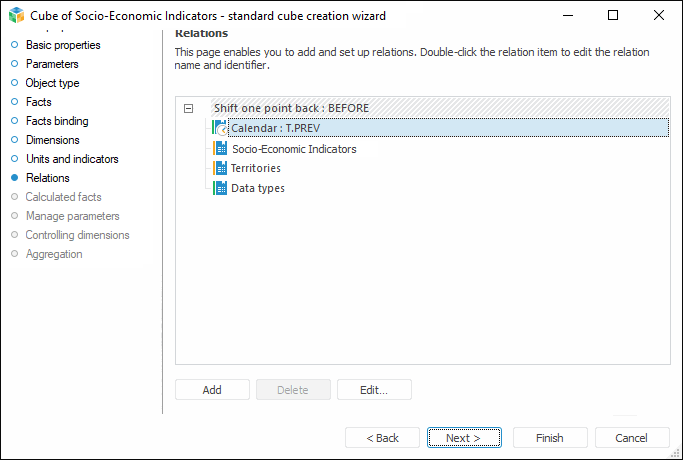
Task: Click the Territories dimension icon
Action: (220, 168)
